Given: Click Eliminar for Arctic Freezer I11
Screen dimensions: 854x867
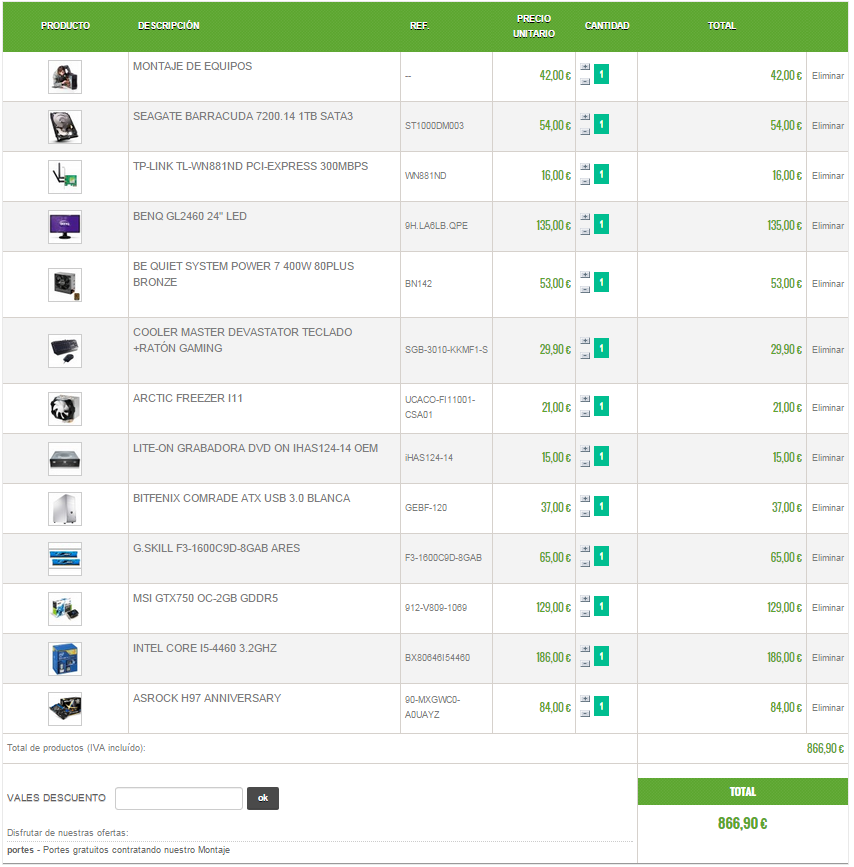Looking at the screenshot, I should click(827, 408).
